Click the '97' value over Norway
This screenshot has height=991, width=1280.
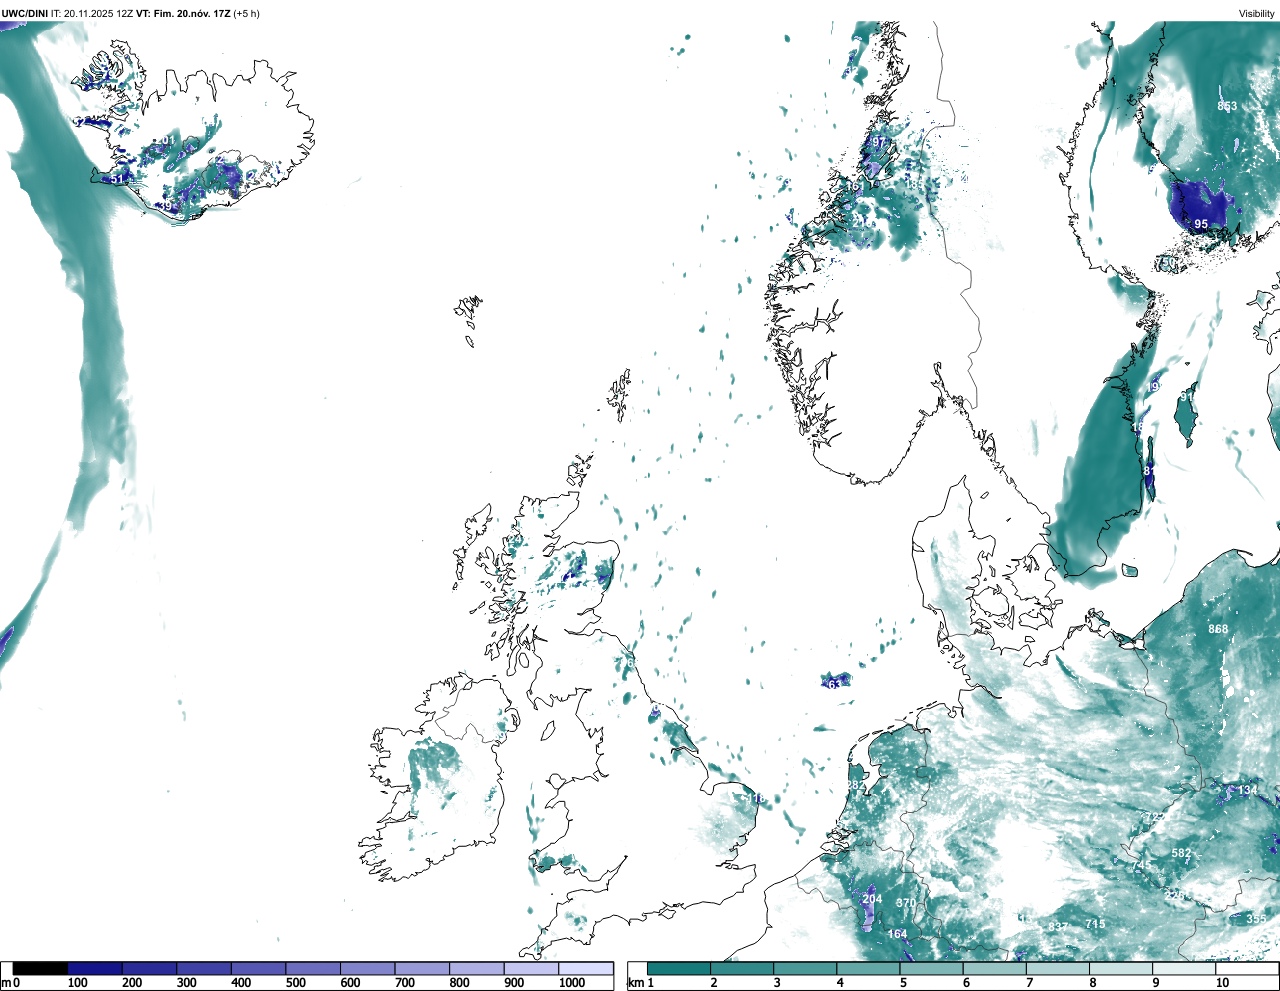click(879, 142)
